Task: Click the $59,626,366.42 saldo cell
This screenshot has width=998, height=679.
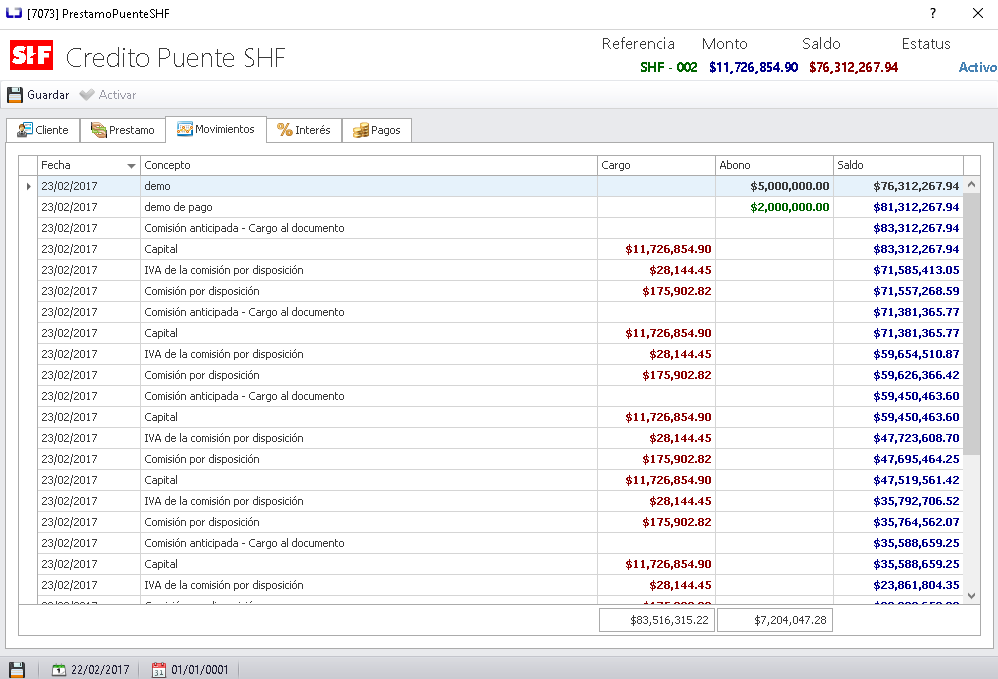Action: coord(898,375)
